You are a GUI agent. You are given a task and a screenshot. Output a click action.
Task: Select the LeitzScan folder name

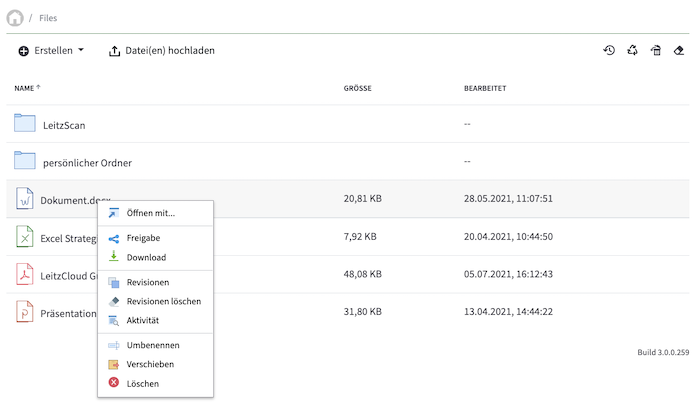64,125
